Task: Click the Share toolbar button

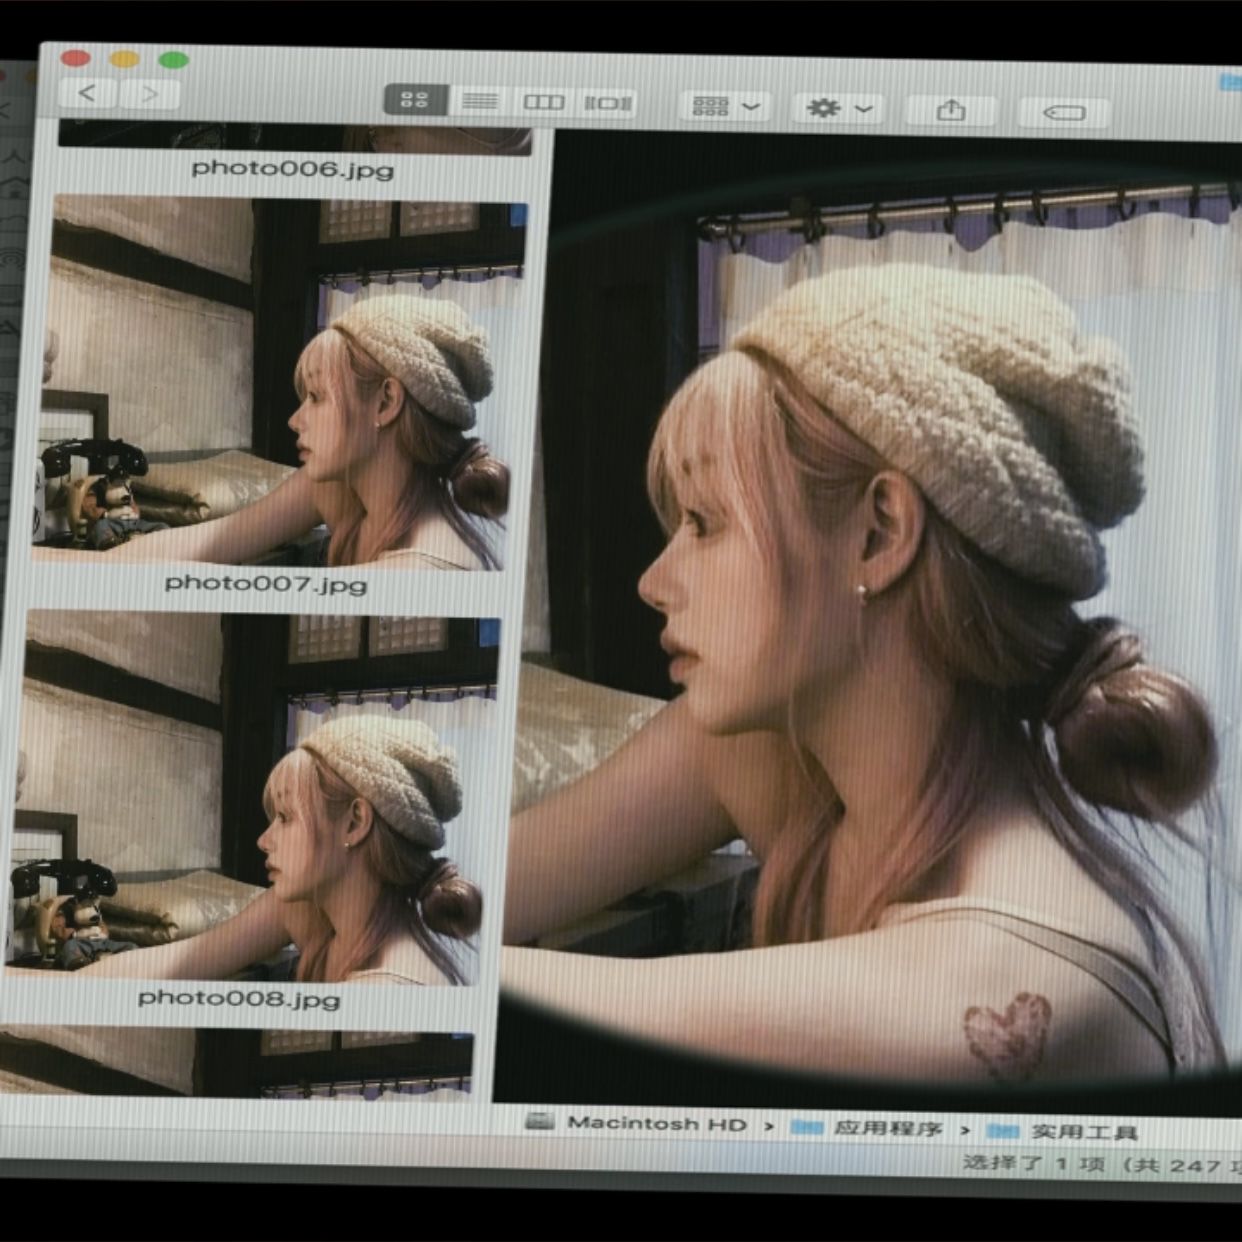Action: point(951,110)
